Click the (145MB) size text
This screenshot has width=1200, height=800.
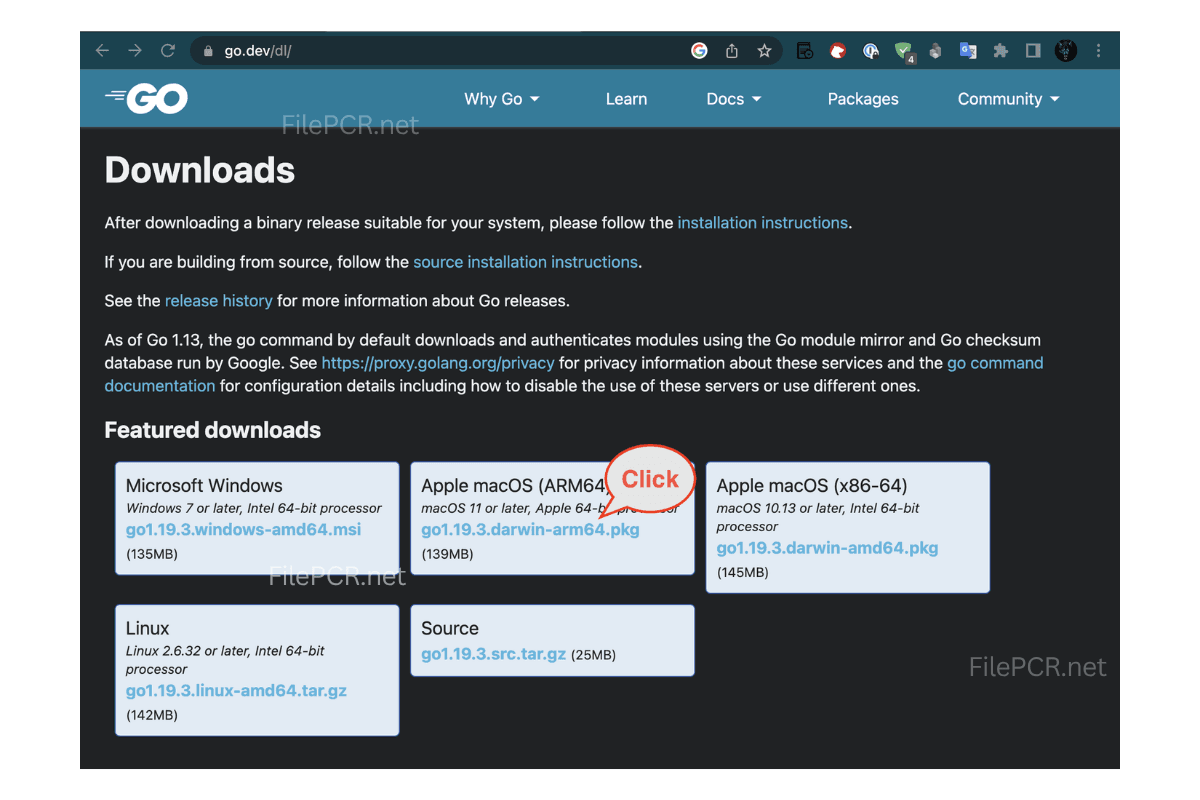click(x=743, y=573)
